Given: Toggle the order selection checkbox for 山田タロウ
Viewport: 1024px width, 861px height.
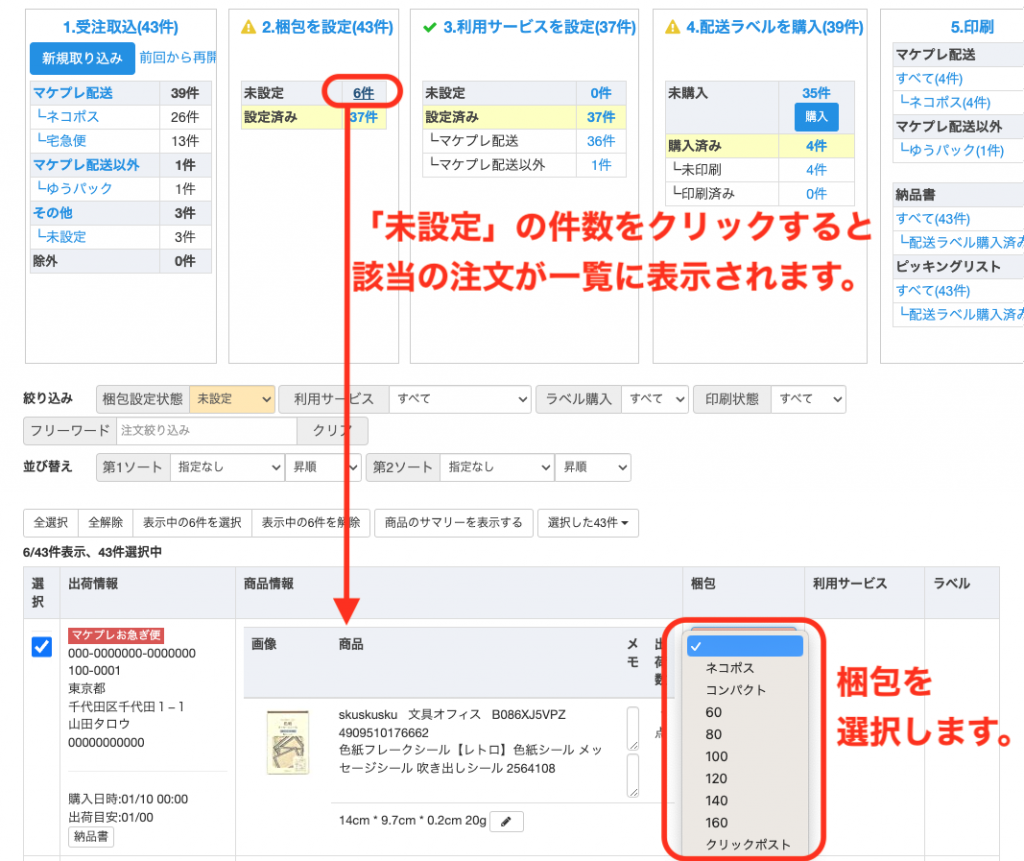Looking at the screenshot, I should coord(42,647).
